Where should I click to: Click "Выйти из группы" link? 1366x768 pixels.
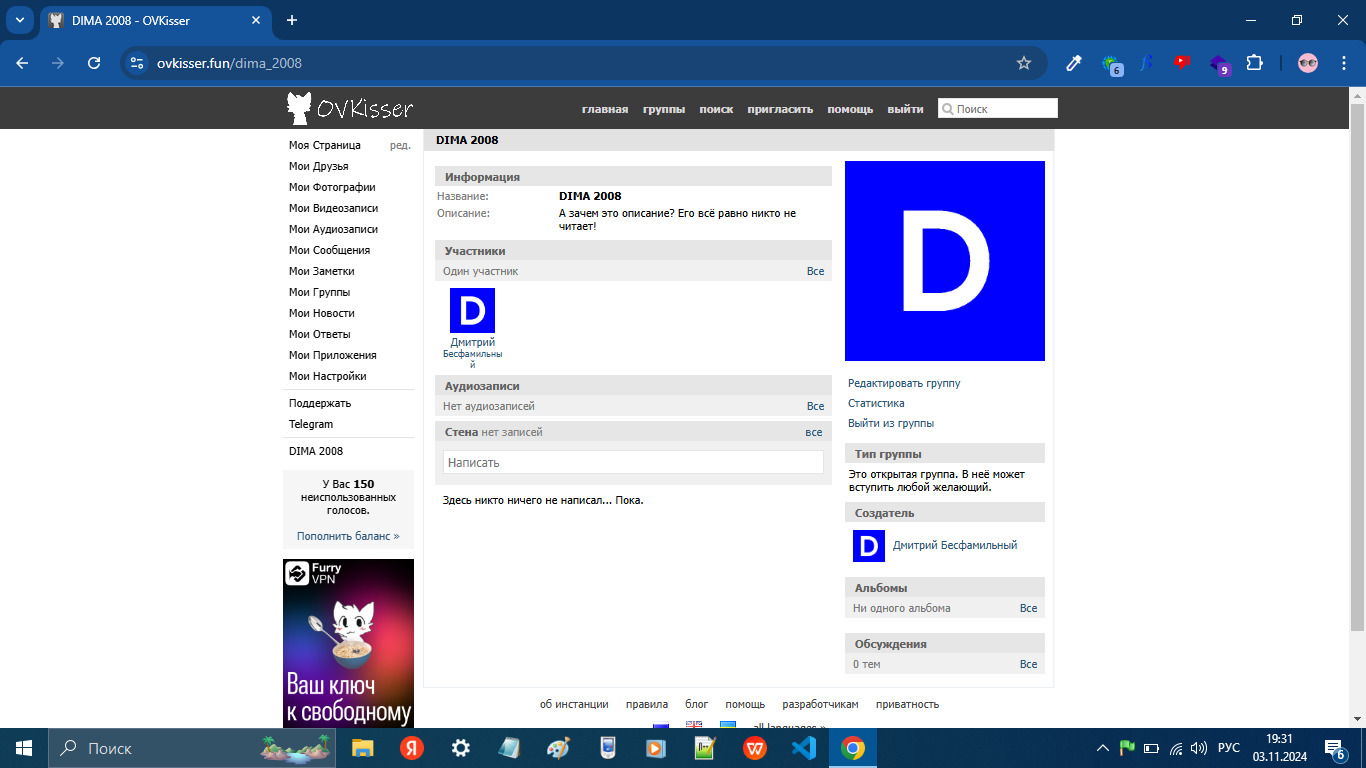point(891,423)
